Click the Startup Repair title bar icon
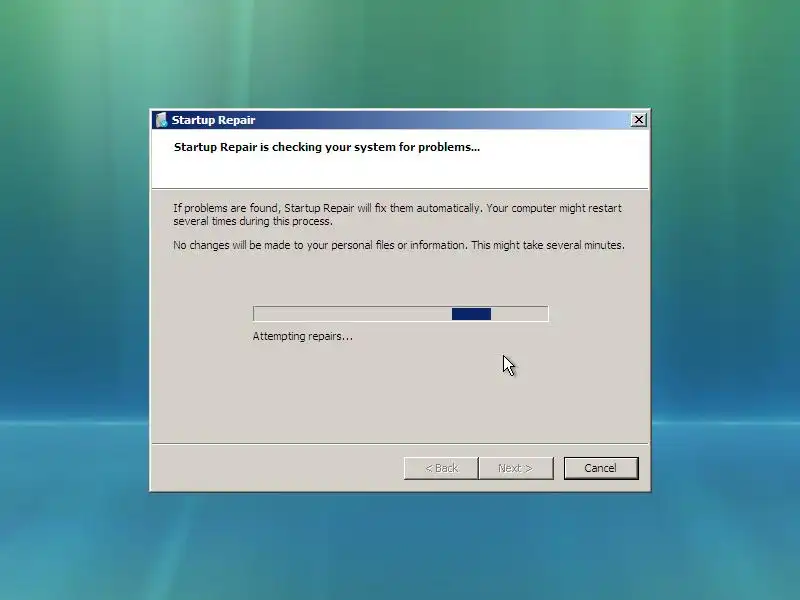 (161, 120)
